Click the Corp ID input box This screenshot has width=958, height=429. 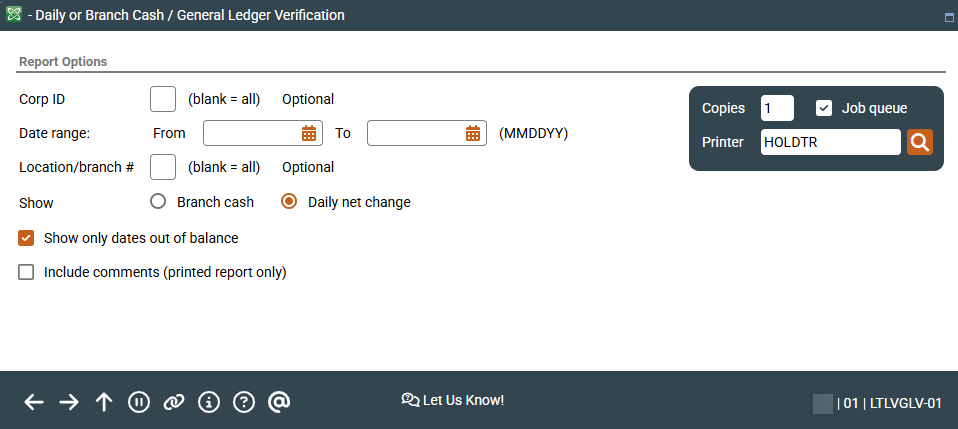coord(163,99)
